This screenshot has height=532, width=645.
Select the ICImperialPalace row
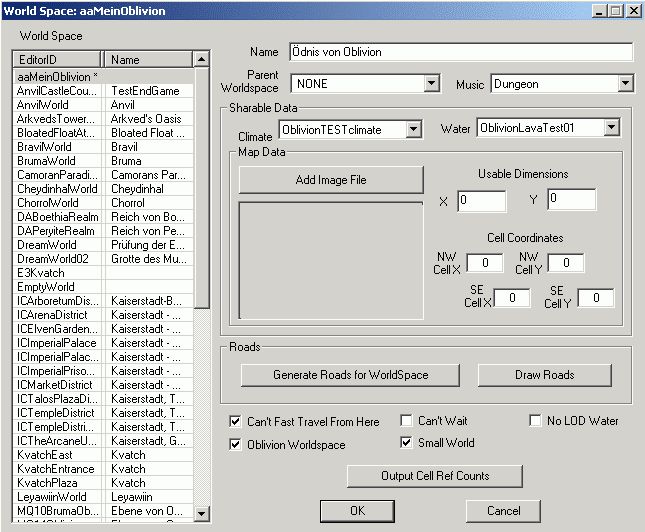click(x=104, y=343)
